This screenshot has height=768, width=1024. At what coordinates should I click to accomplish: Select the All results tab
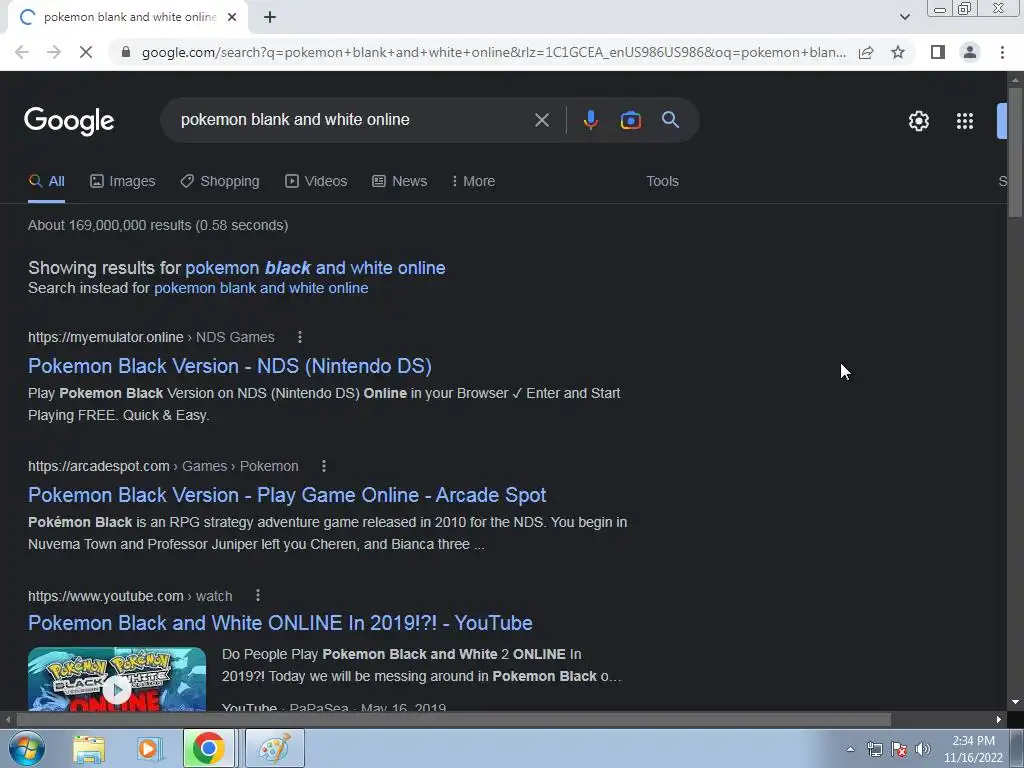46,182
